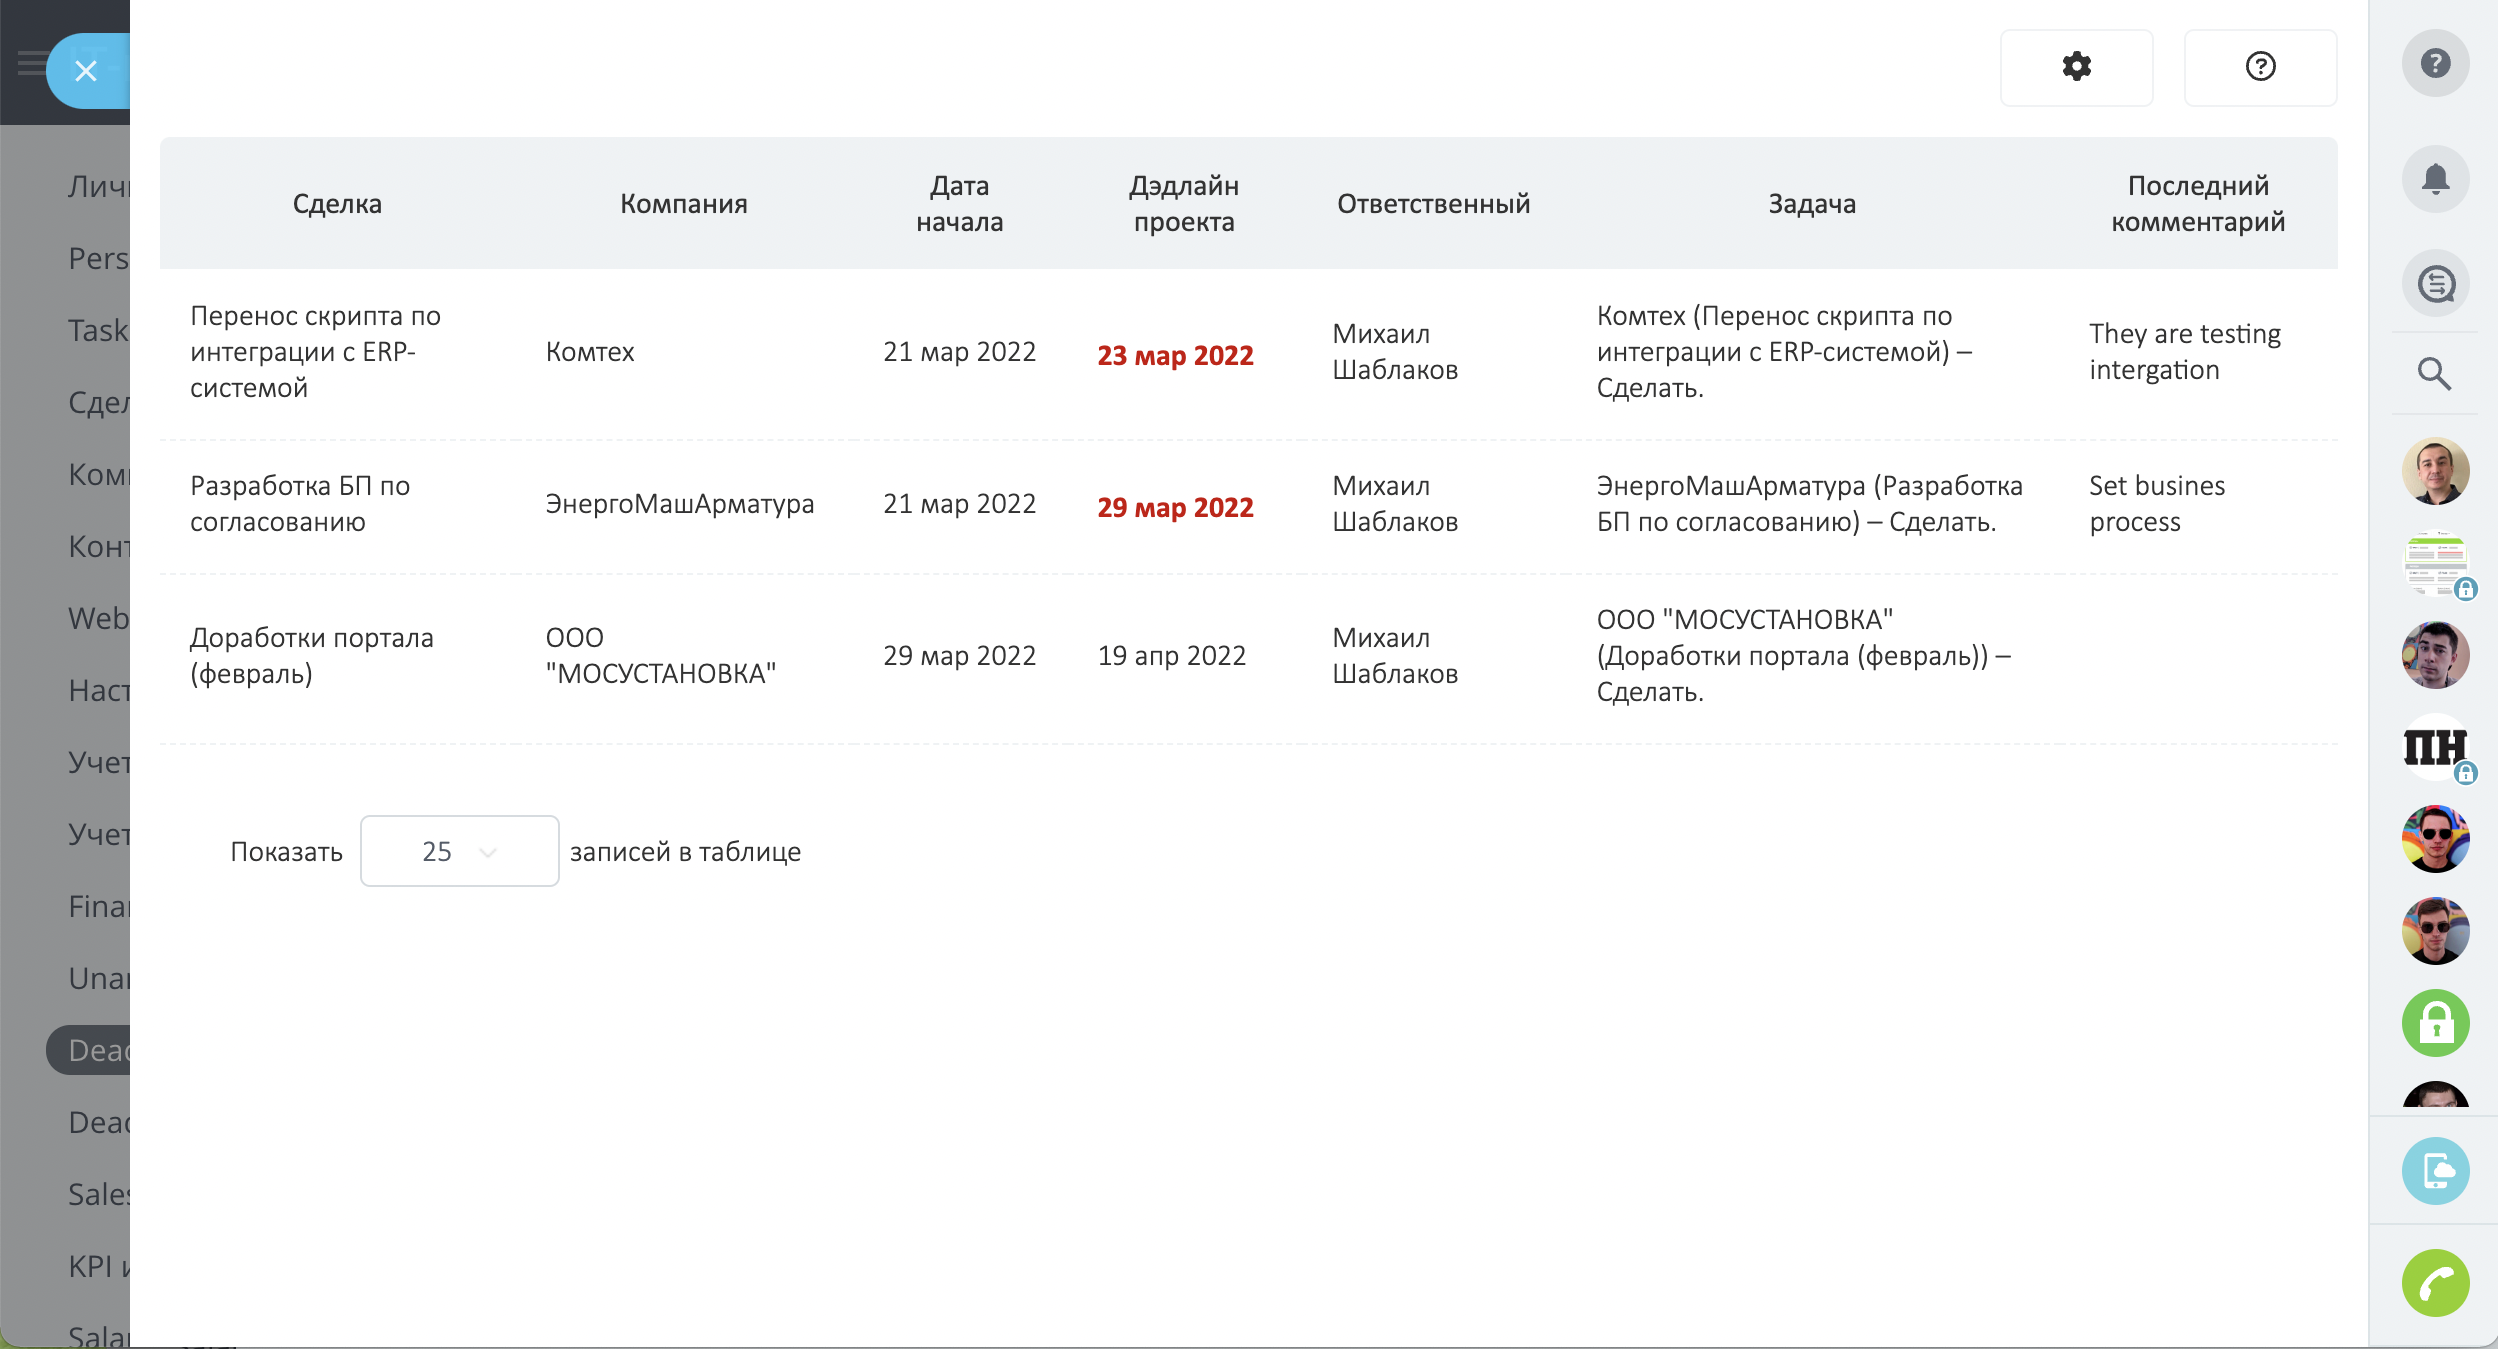The width and height of the screenshot is (2498, 1349).
Task: Expand the 25 records per page dropdown
Action: [x=459, y=851]
